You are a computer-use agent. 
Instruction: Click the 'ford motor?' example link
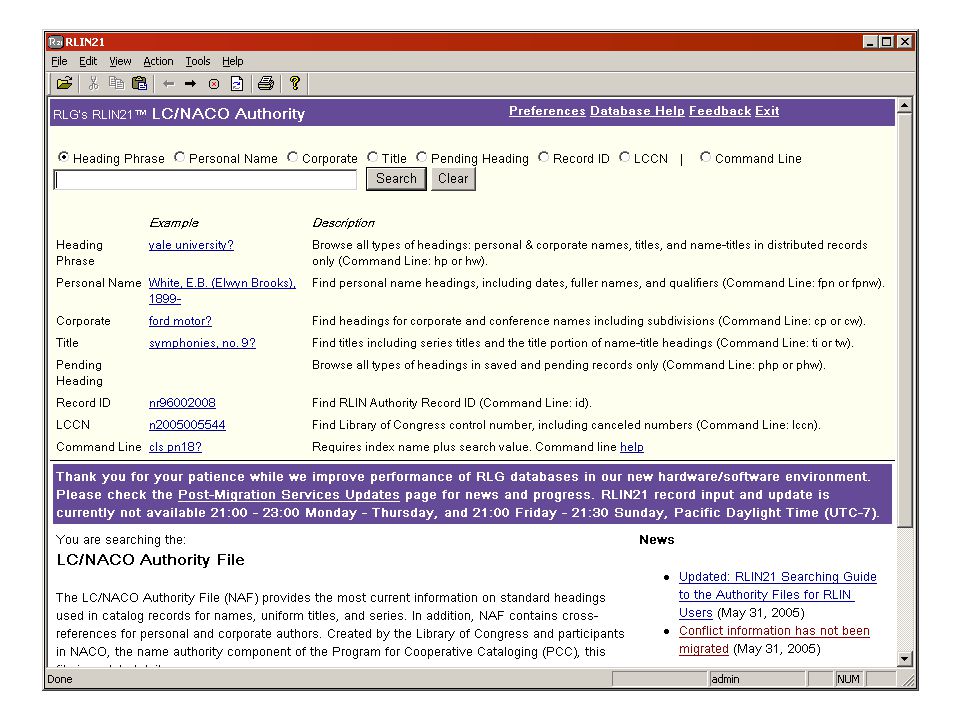click(180, 321)
